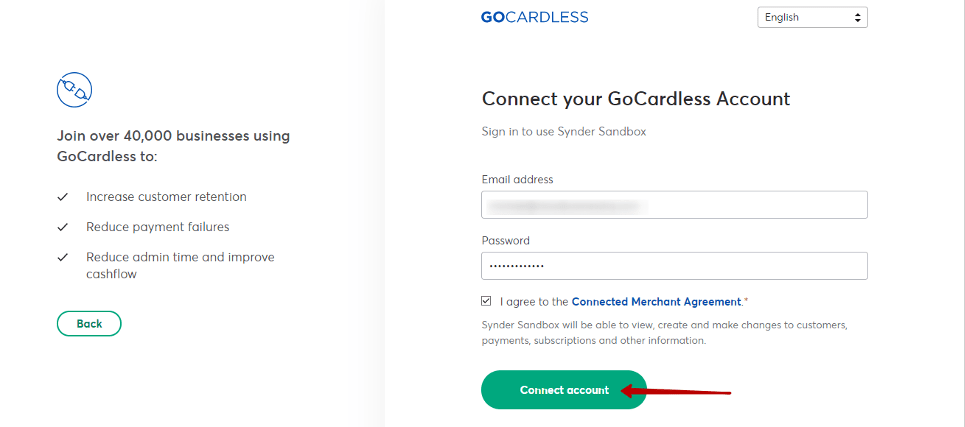Click the Join over 40,000 businesses heading
The height and width of the screenshot is (427, 965).
(174, 146)
